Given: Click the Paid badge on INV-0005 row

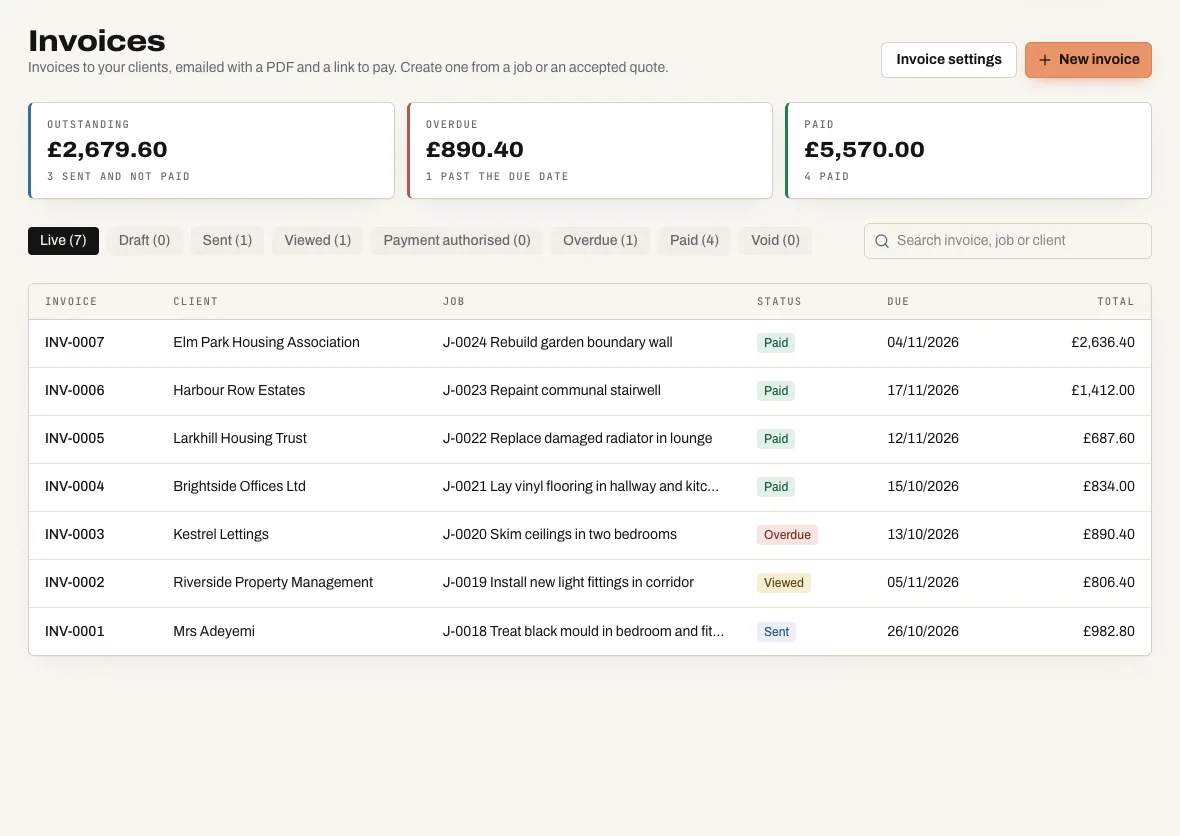Looking at the screenshot, I should [x=776, y=439].
